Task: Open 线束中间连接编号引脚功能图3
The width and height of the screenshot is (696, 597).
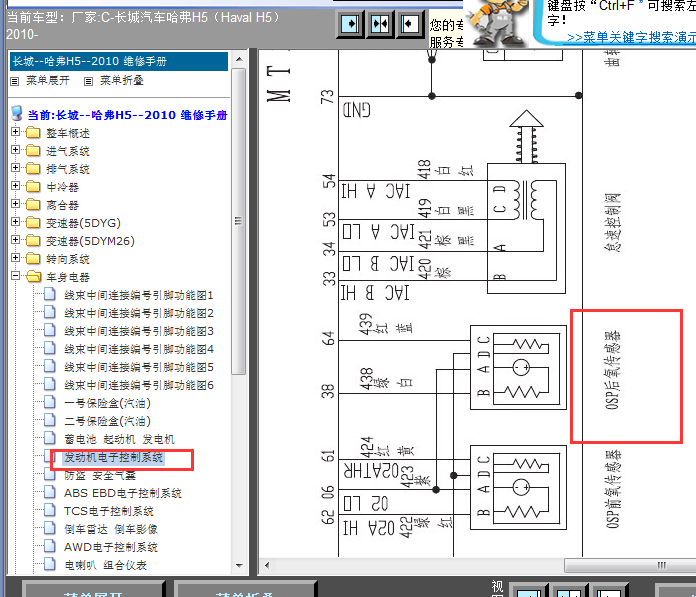Action: pos(139,331)
